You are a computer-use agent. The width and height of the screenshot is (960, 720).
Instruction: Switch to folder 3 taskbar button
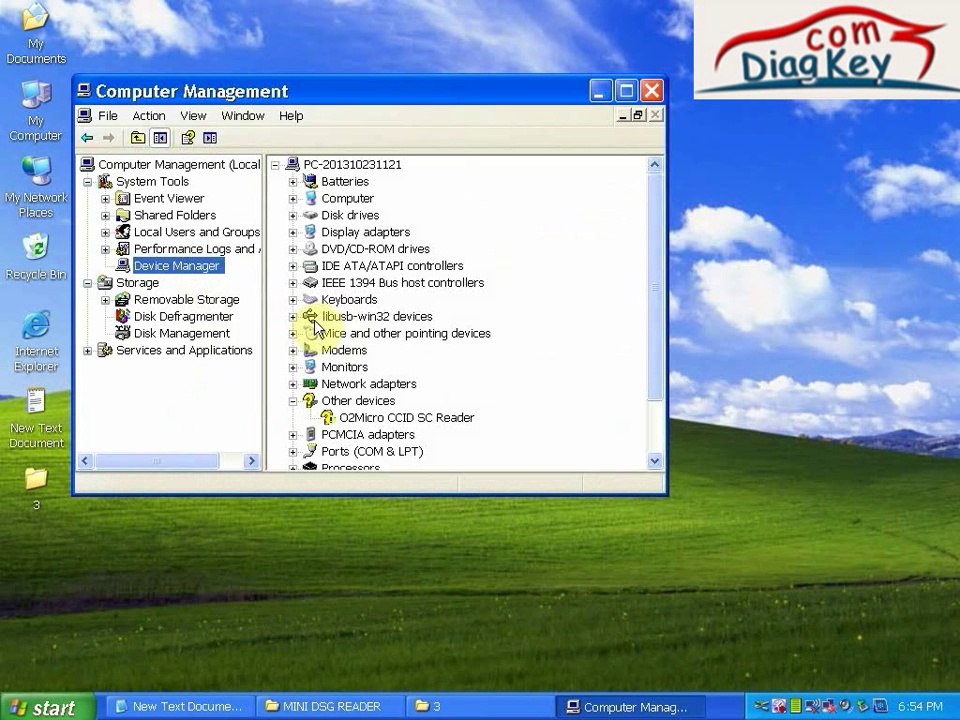pyautogui.click(x=479, y=707)
